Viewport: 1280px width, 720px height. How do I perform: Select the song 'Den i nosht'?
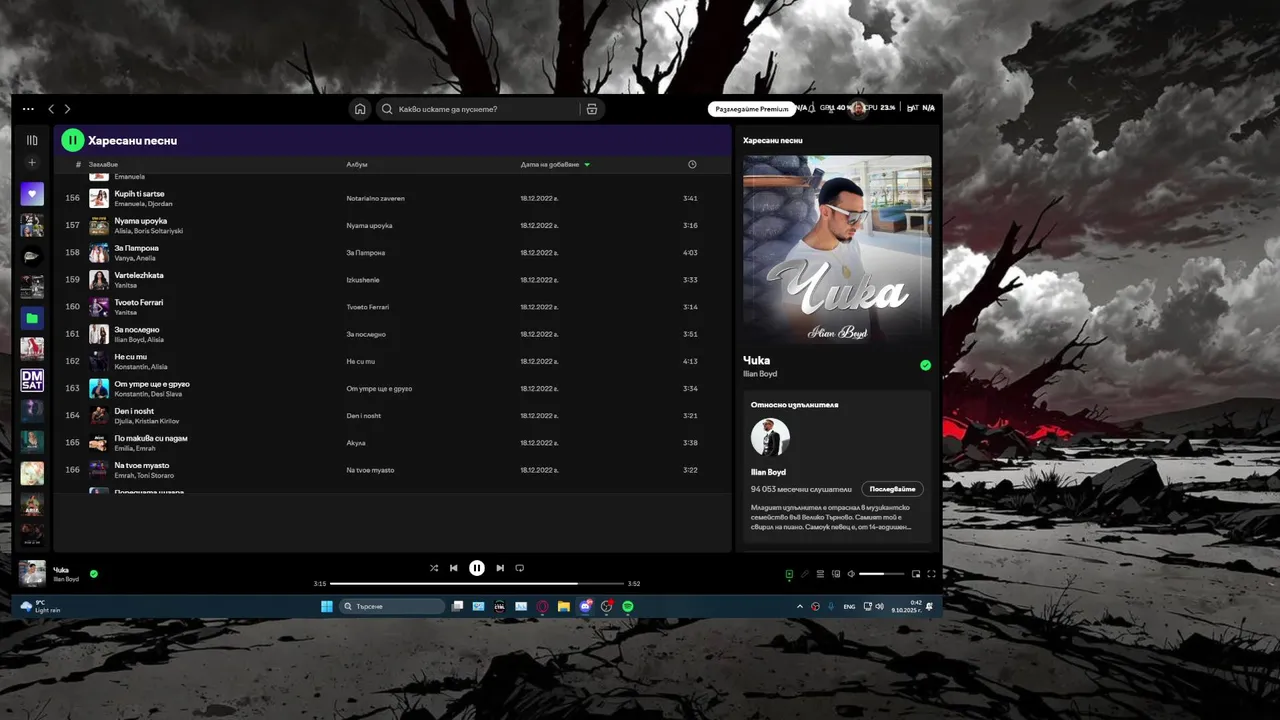click(135, 411)
